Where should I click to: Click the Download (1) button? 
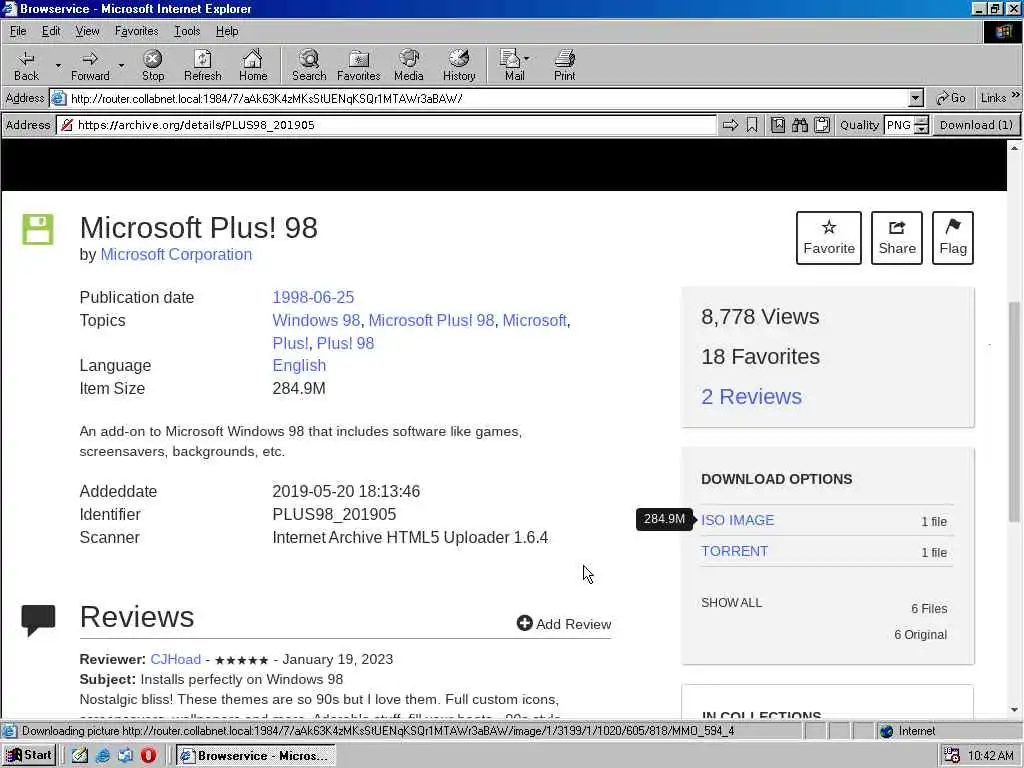976,125
